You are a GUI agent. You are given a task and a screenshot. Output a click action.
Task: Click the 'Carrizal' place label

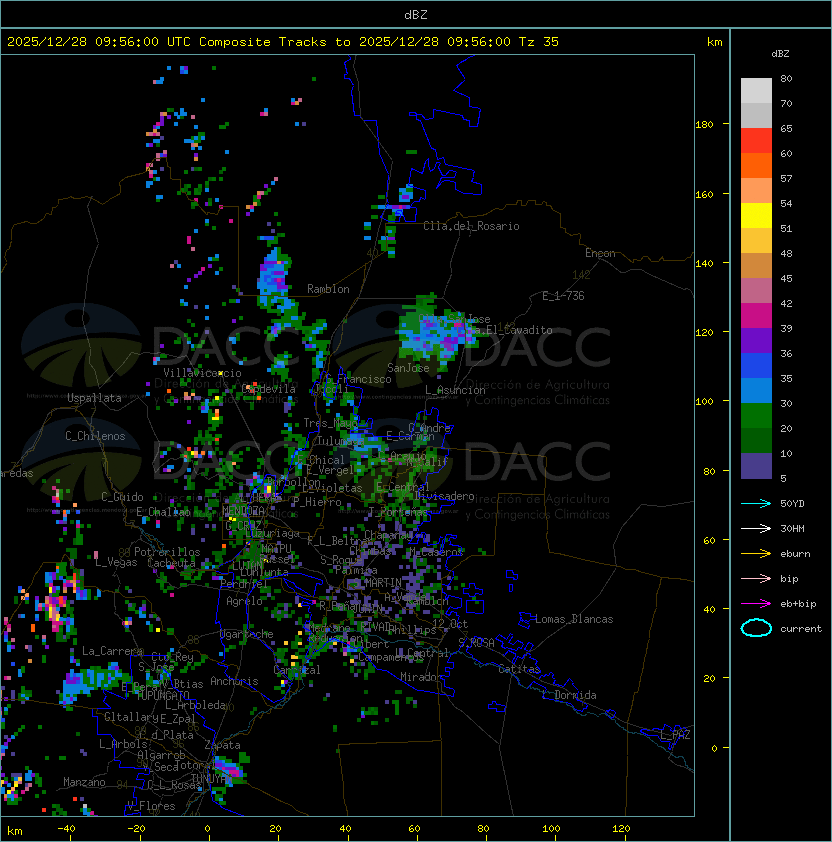297,670
